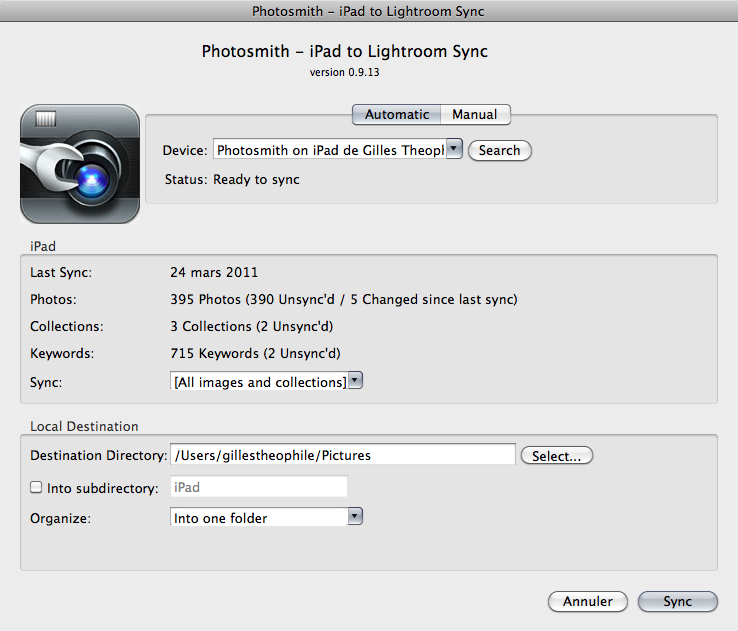This screenshot has width=738, height=631.
Task: Click the Into subdirectory label
Action: [x=103, y=488]
